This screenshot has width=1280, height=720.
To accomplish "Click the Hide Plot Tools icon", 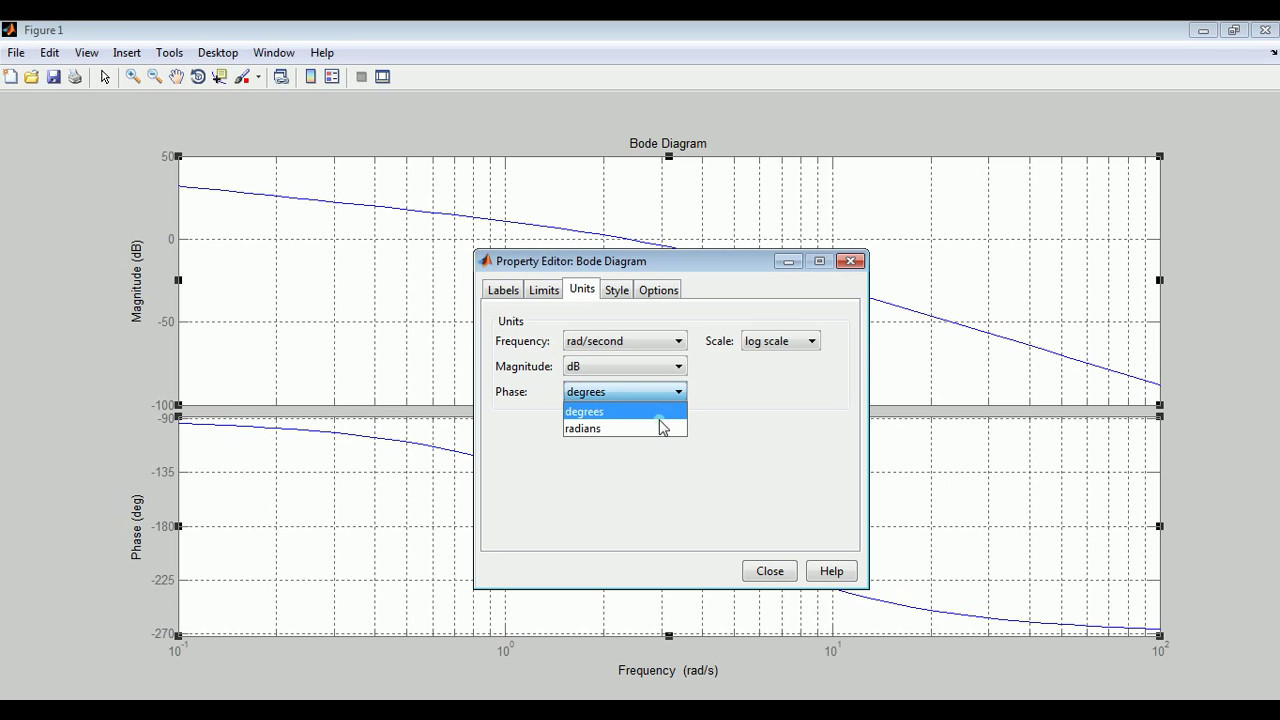I will [x=361, y=77].
